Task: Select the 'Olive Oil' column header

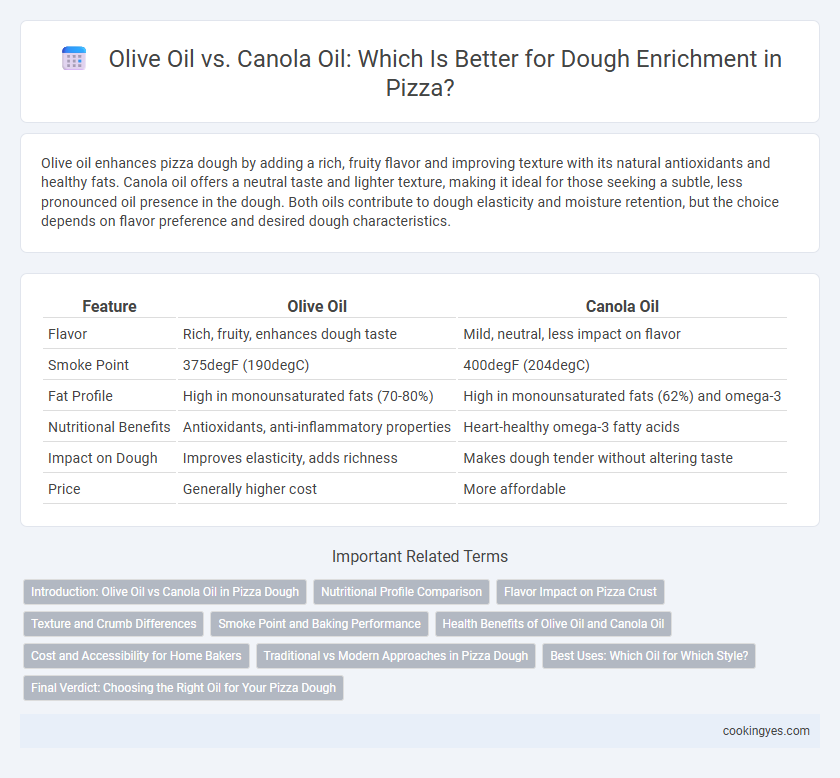Action: coord(317,306)
